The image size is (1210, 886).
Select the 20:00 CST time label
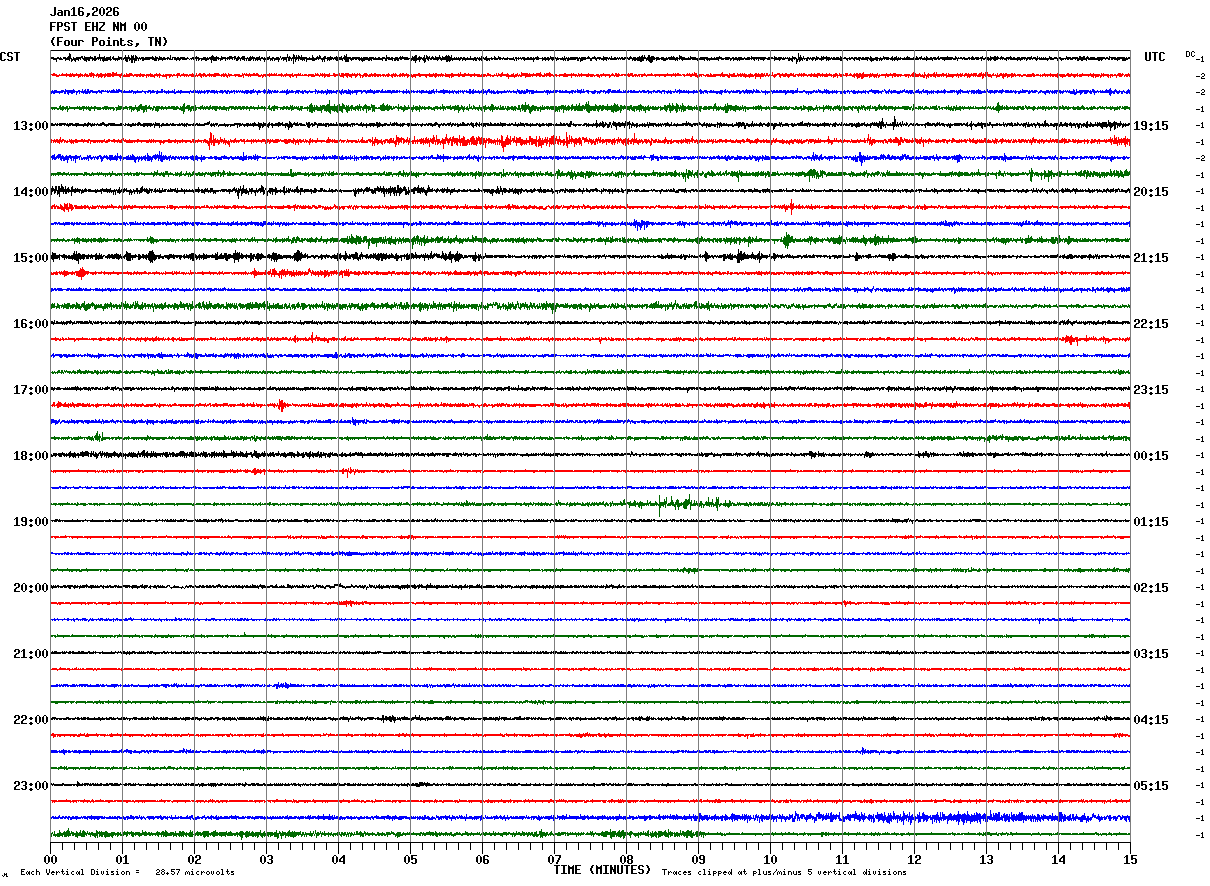point(31,588)
